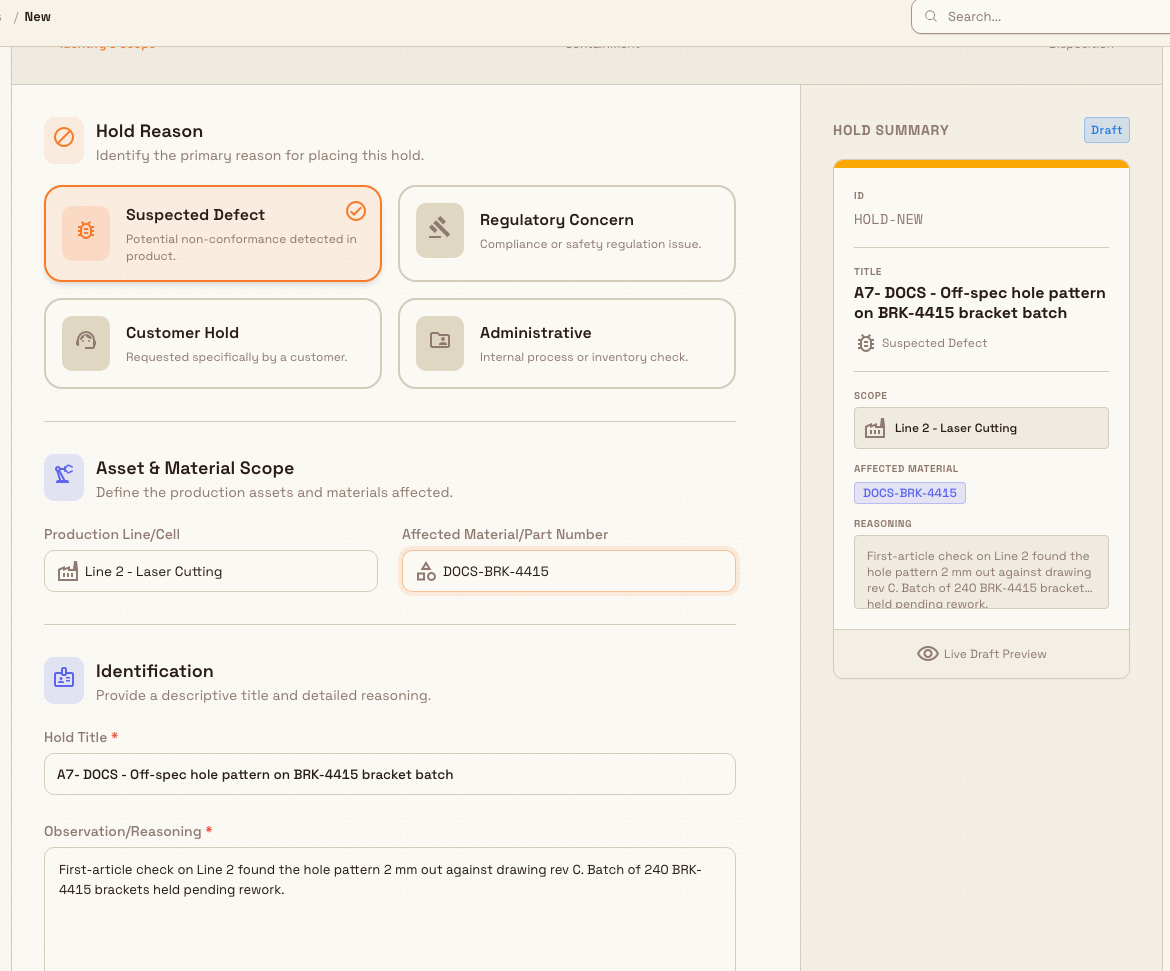The height and width of the screenshot is (971, 1170).
Task: Choose the Customer Hold reason card
Action: (213, 343)
